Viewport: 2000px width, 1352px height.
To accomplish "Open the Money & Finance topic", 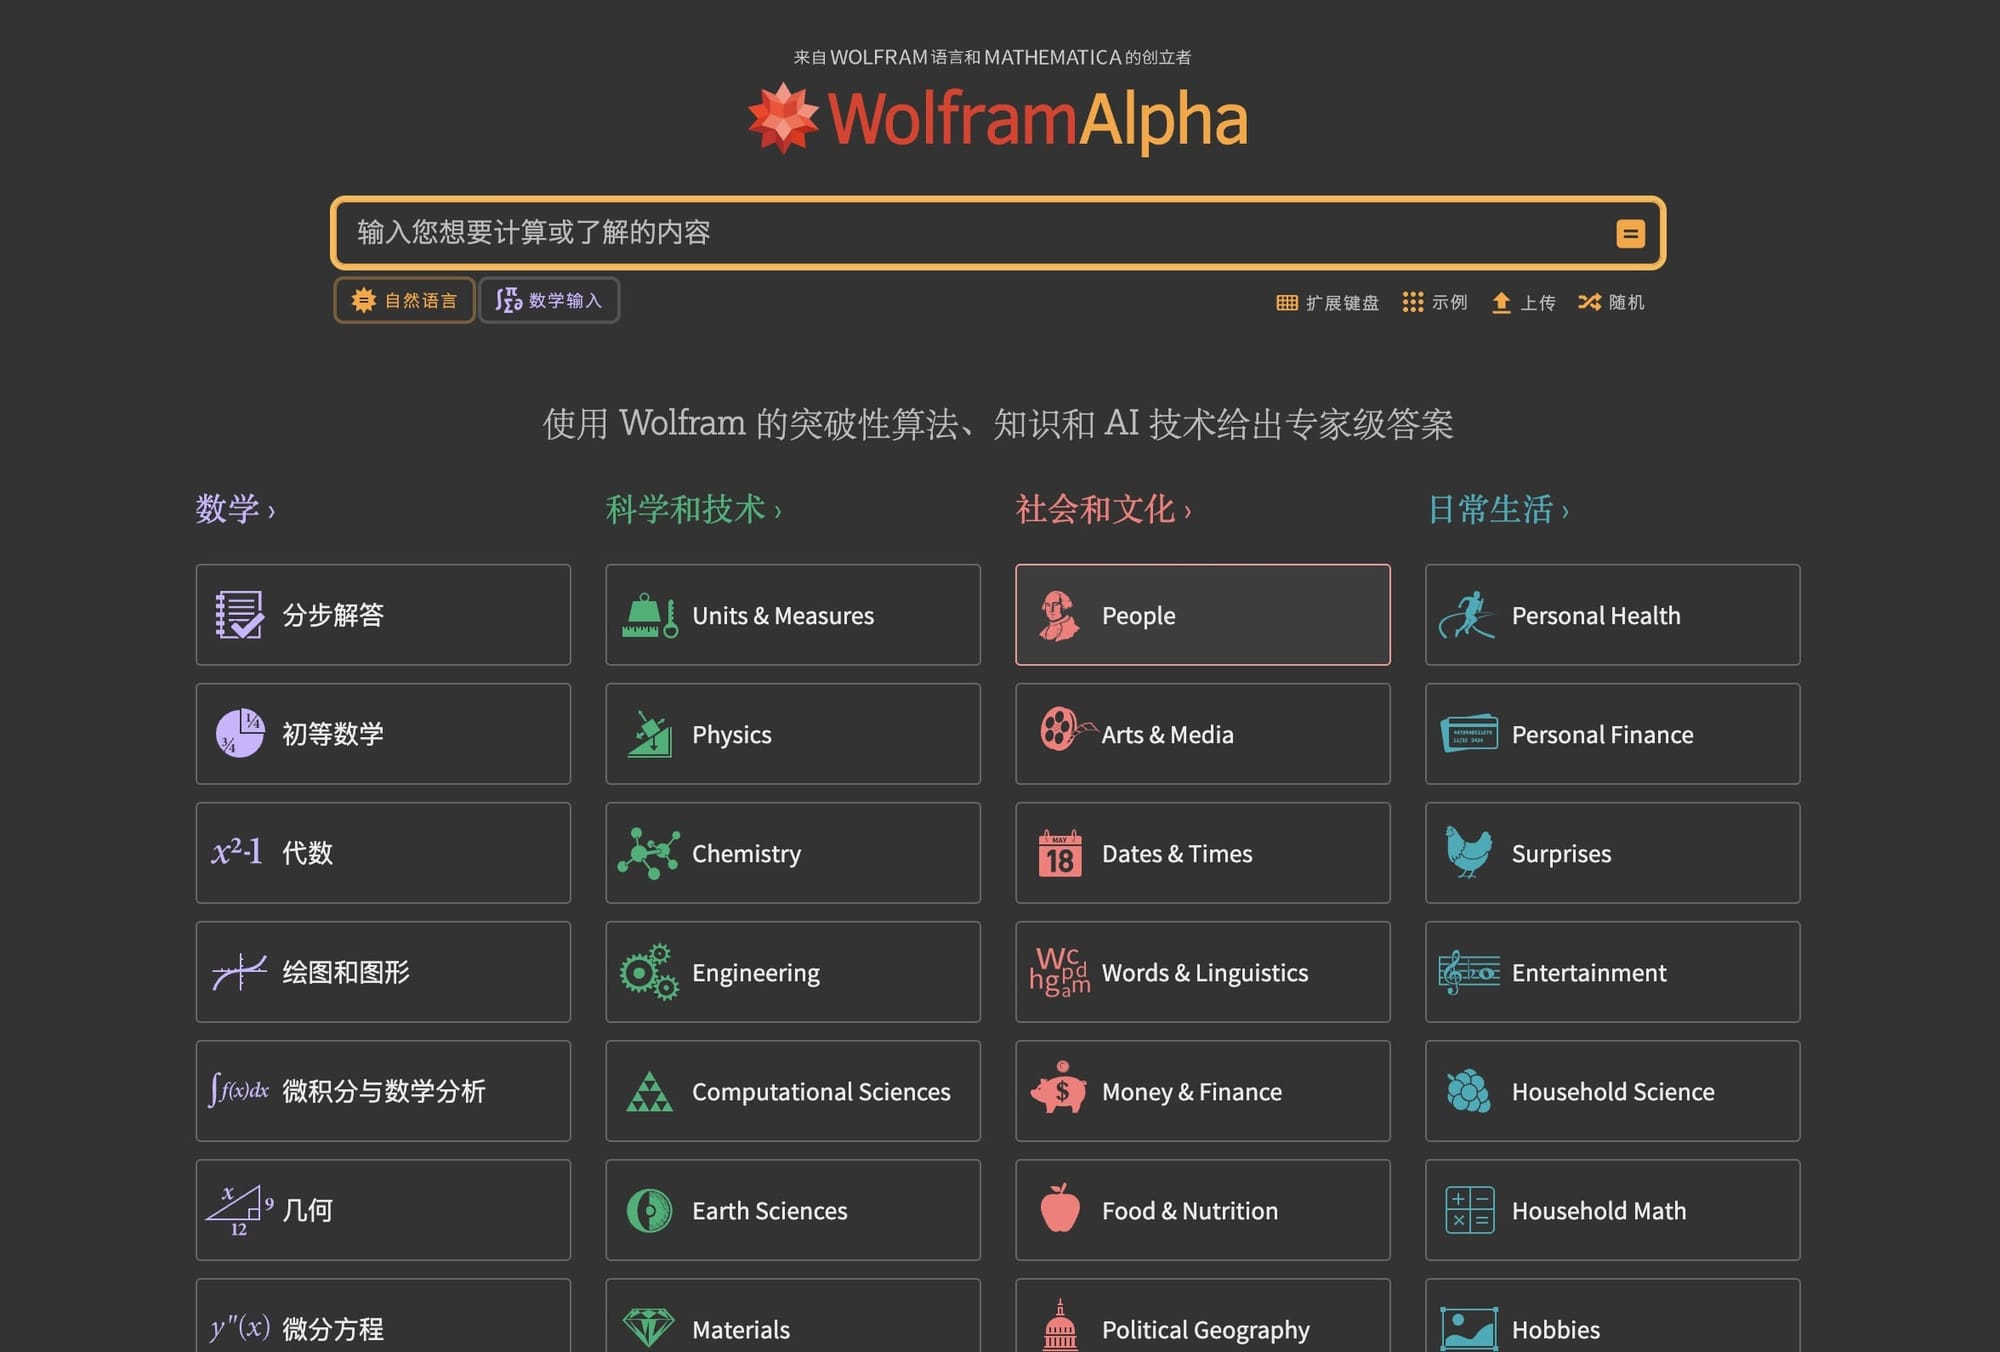I will tap(1203, 1090).
